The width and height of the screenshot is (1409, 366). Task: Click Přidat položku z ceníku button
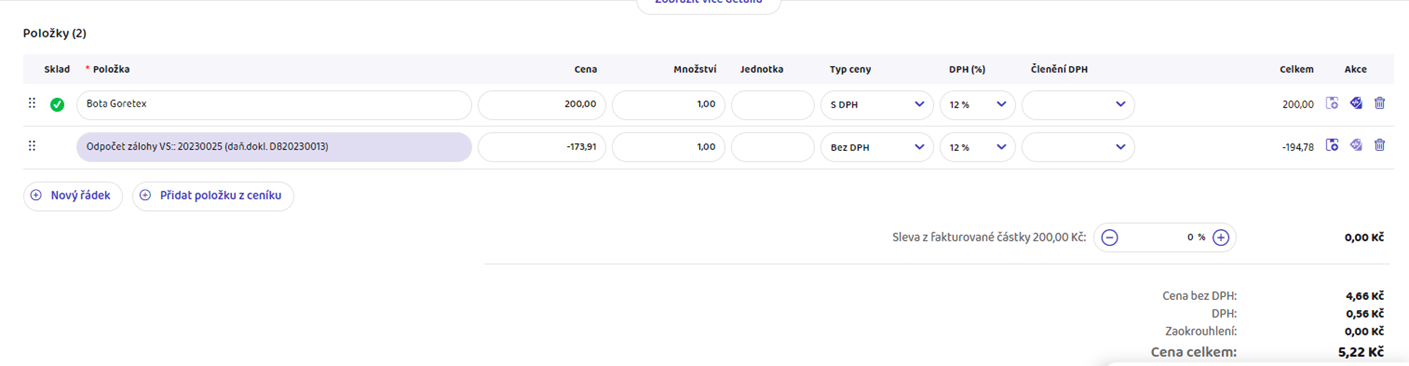[x=213, y=196]
